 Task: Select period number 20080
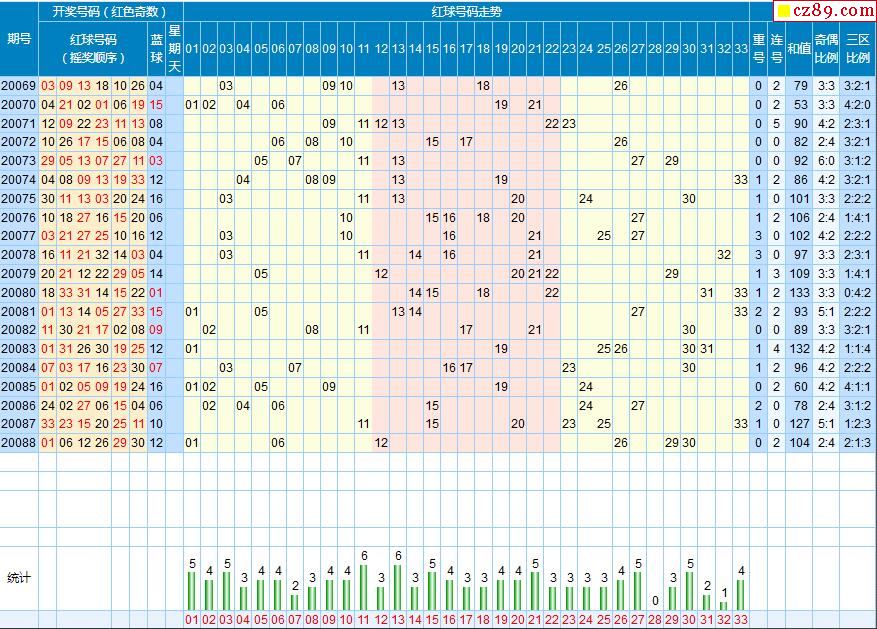(x=18, y=292)
